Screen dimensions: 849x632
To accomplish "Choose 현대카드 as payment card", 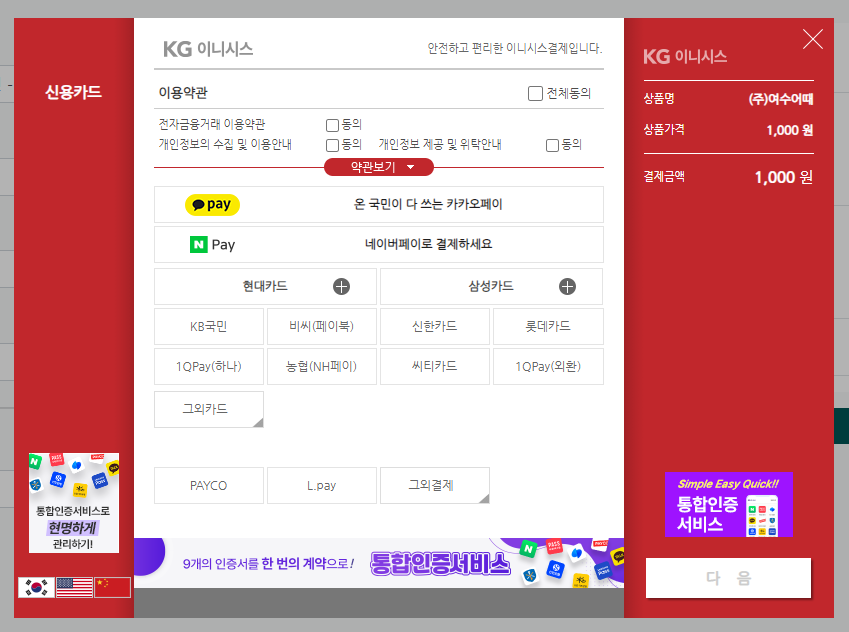I will 265,286.
